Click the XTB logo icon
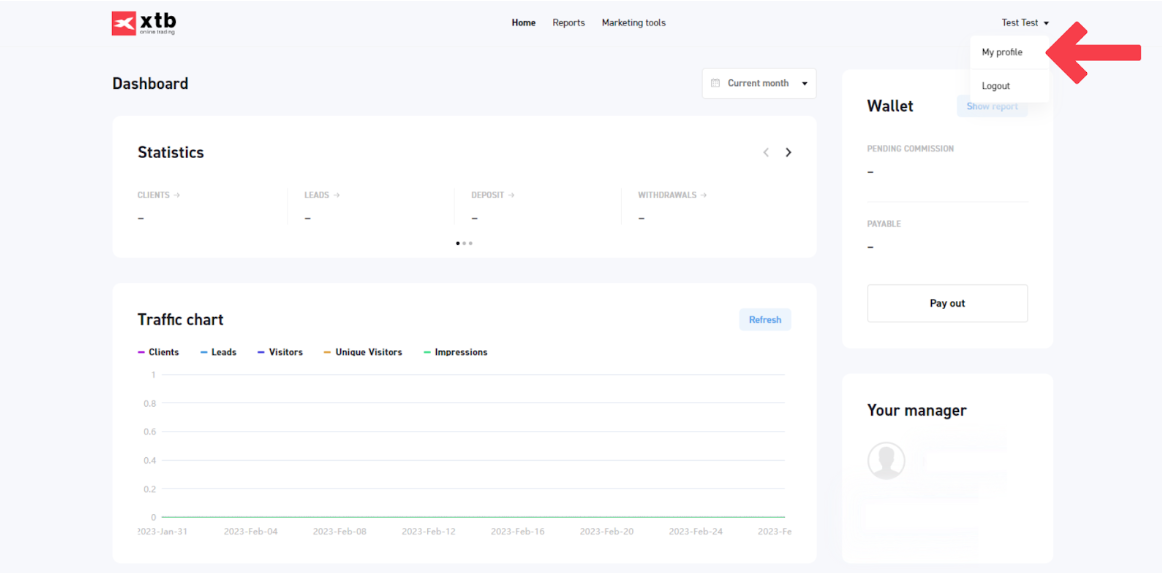Viewport: 1162px width, 573px height. (x=124, y=23)
